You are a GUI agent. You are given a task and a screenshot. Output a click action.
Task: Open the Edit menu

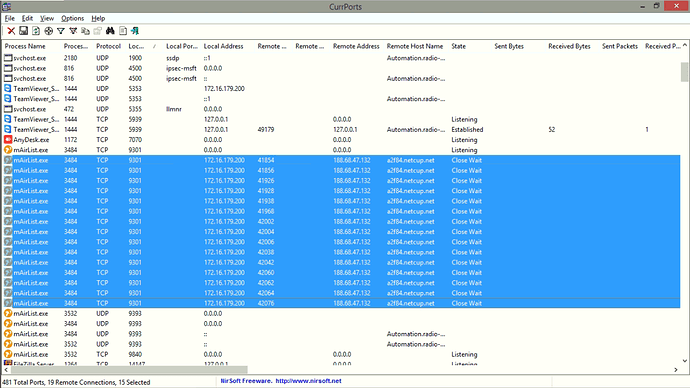(27, 18)
